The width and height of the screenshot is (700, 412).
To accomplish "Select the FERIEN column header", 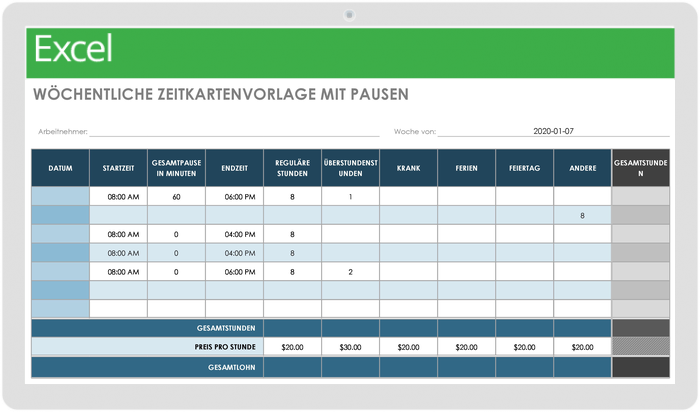I will [467, 168].
